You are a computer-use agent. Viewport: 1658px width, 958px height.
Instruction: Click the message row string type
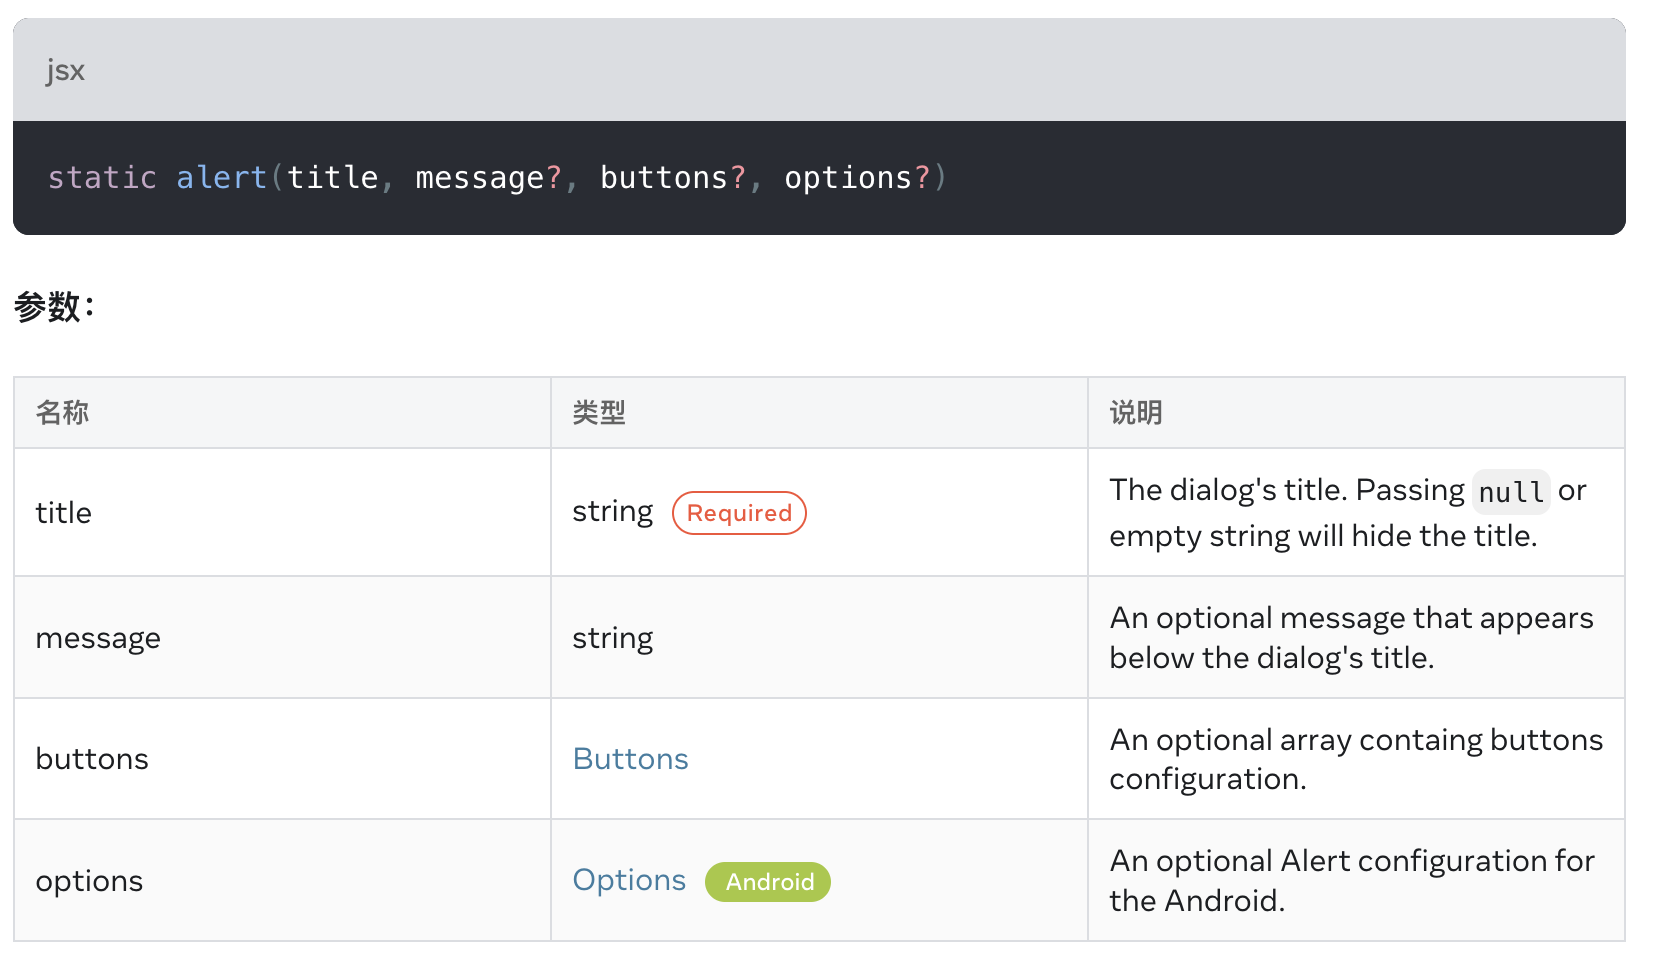[x=612, y=638]
